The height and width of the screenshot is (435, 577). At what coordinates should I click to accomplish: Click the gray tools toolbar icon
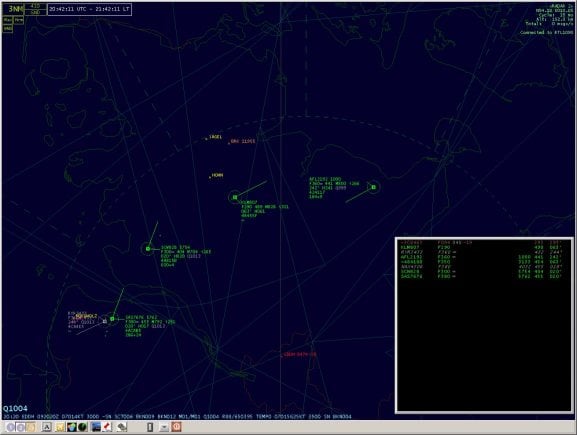coord(122,427)
